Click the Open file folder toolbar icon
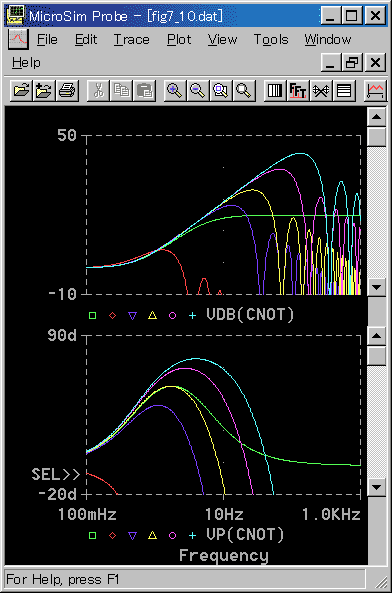This screenshot has width=392, height=593. [21, 90]
